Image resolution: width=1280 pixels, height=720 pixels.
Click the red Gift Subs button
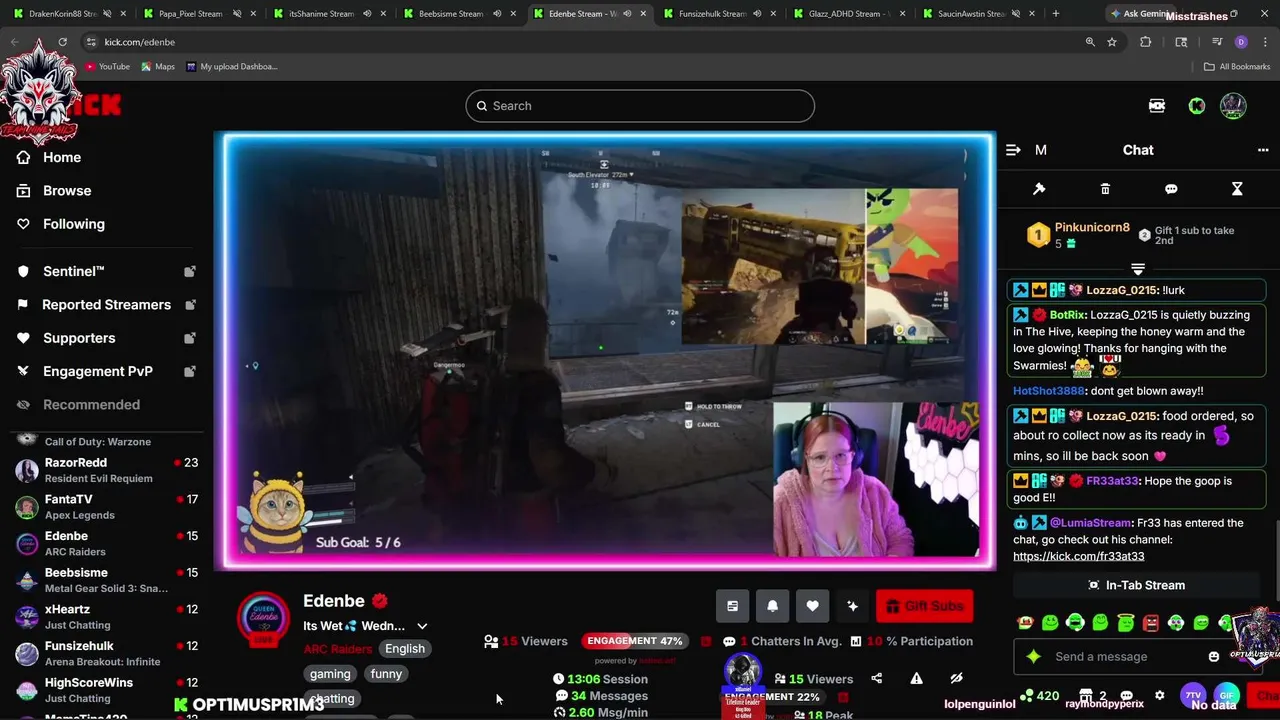[924, 606]
